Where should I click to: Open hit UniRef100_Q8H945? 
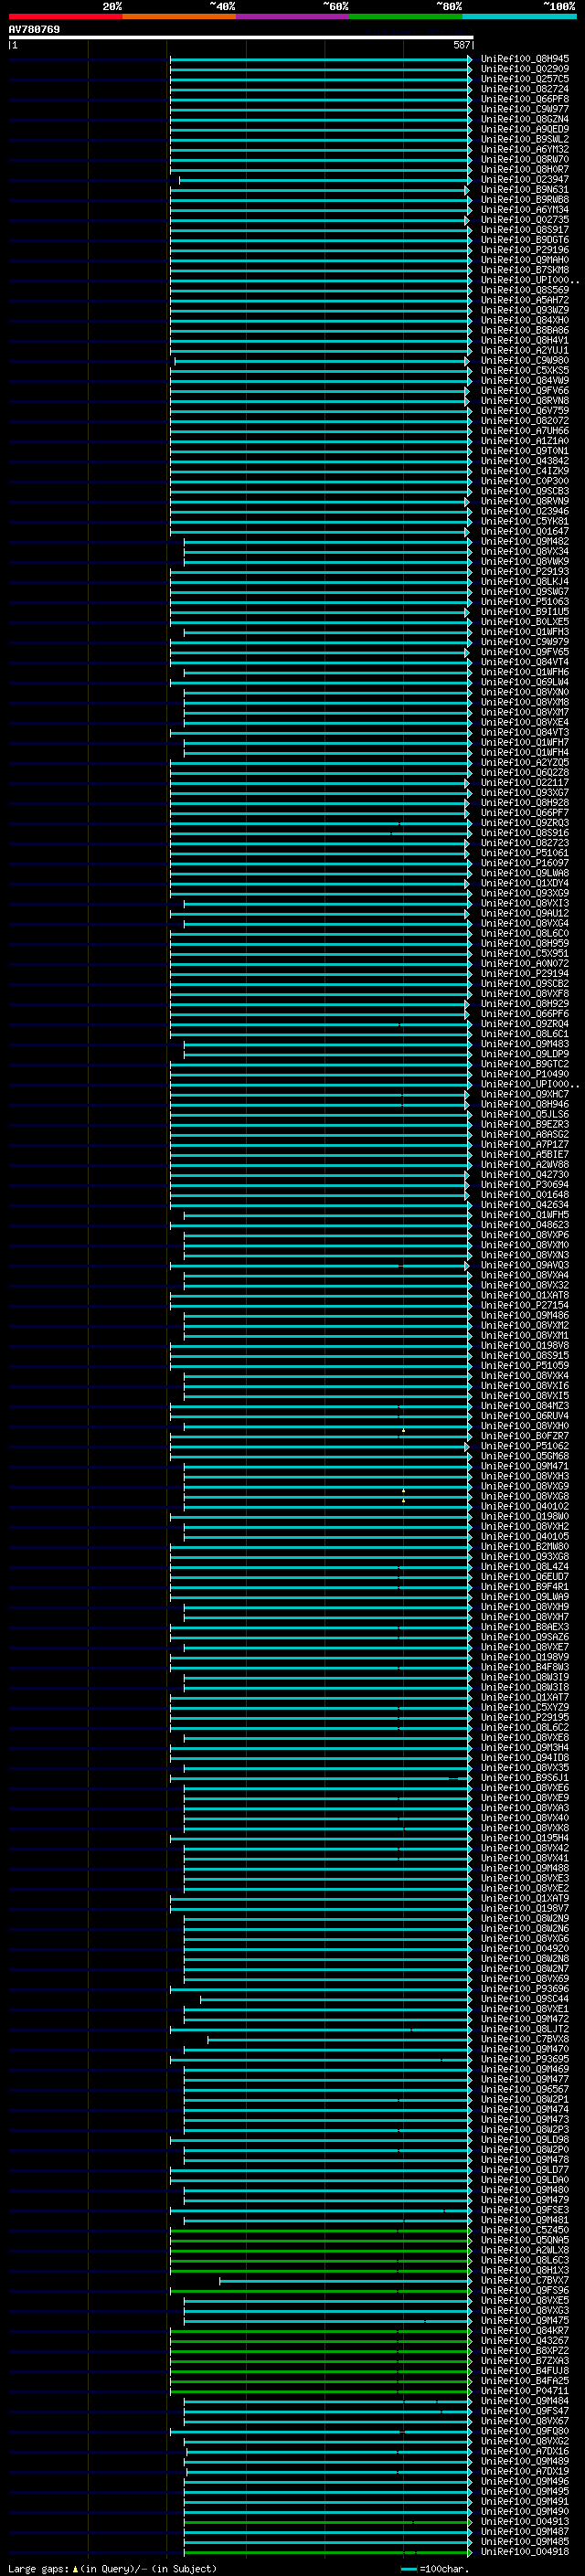click(524, 59)
